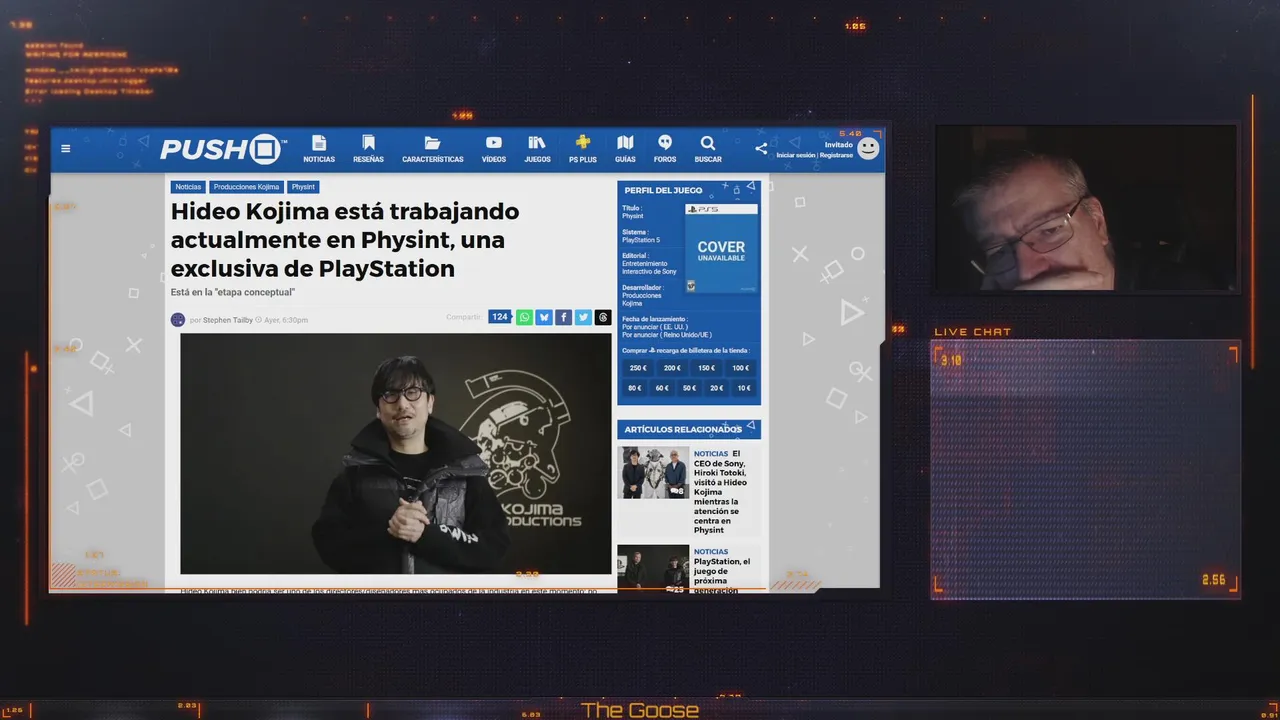Viewport: 1280px width, 720px height.
Task: Click the share icon in the site header
Action: [x=761, y=148]
